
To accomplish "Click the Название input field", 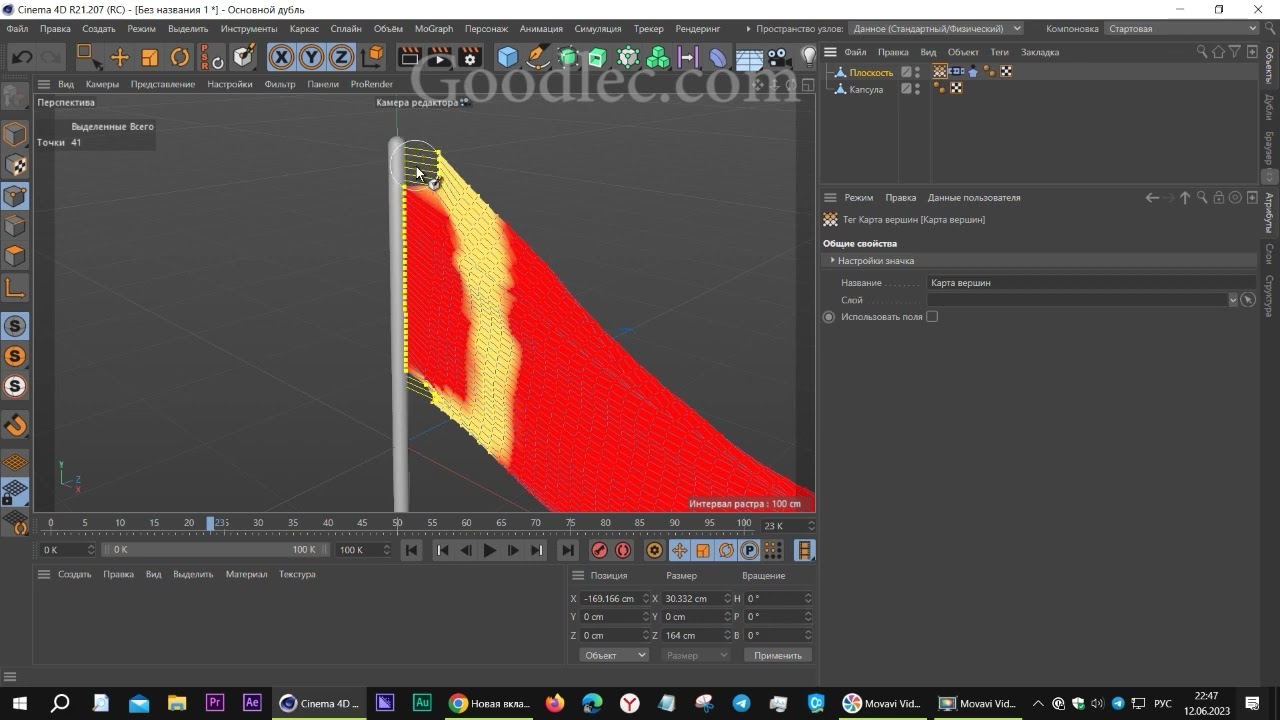I will click(1090, 283).
